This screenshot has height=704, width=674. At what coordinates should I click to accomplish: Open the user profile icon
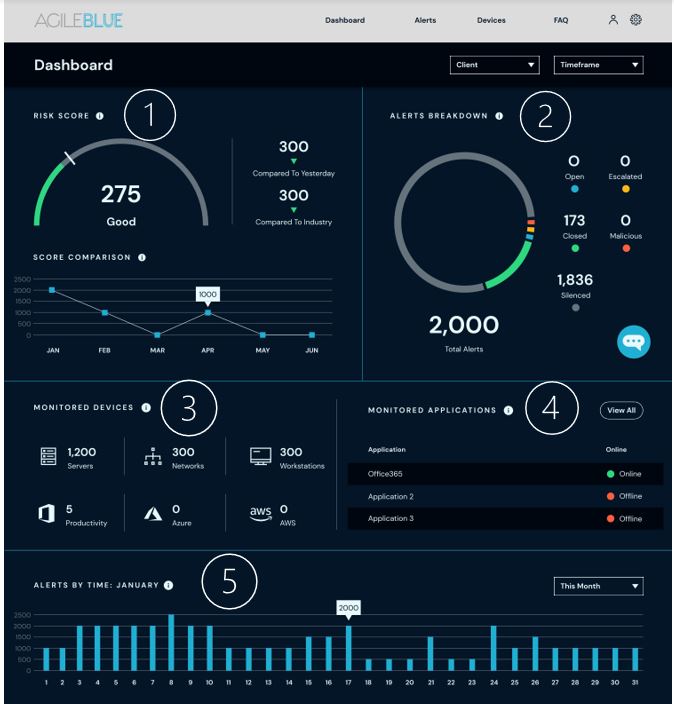coord(613,20)
